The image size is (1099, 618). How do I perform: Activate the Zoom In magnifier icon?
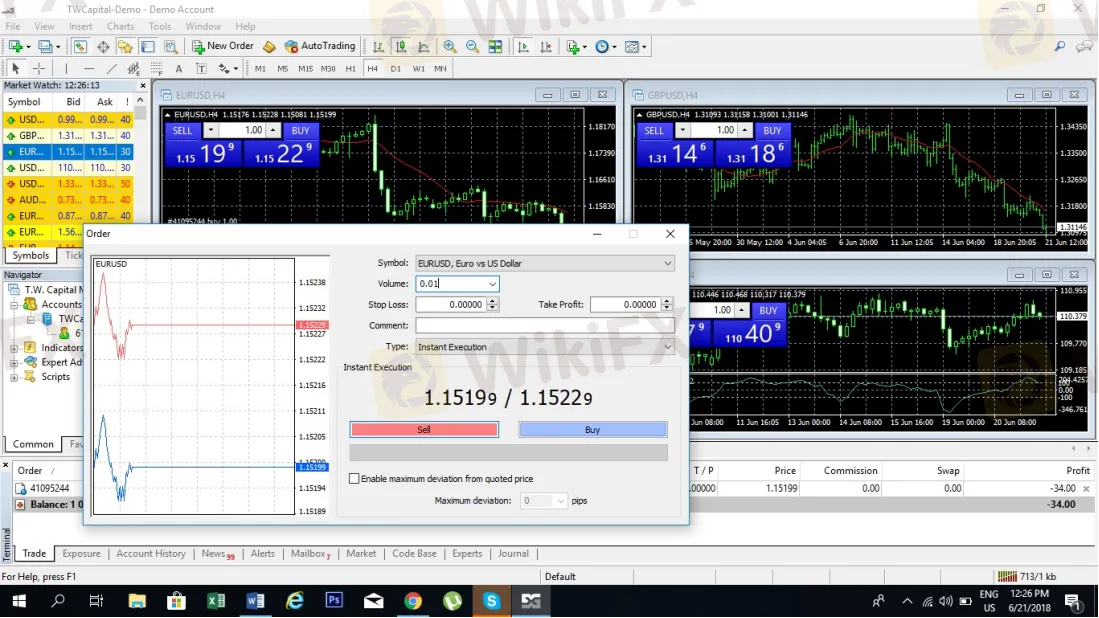click(x=447, y=46)
